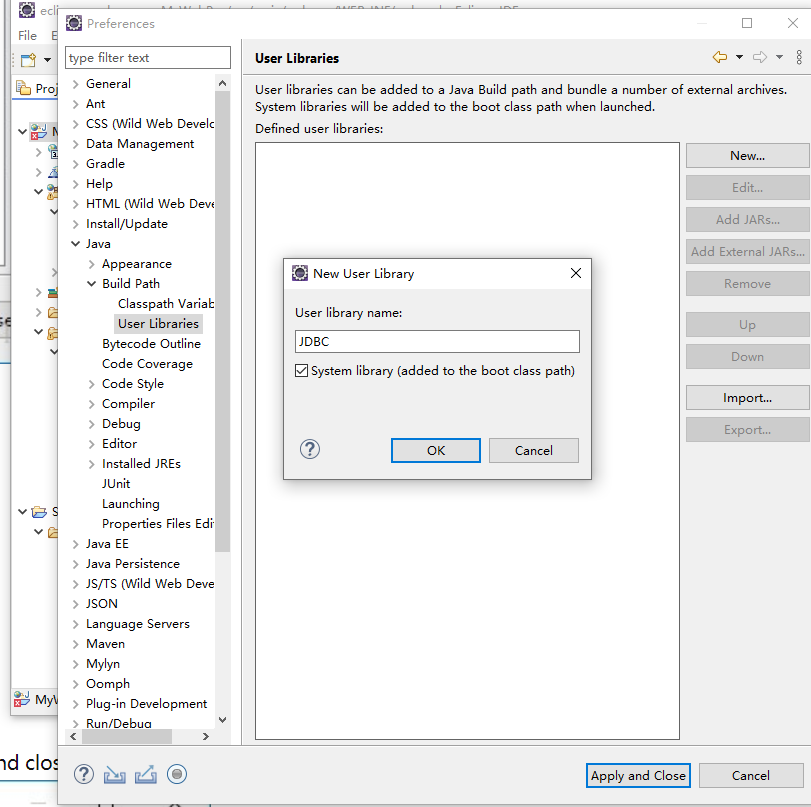Screen dimensions: 811x807
Task: Select User Libraries tree item
Action: coord(158,324)
